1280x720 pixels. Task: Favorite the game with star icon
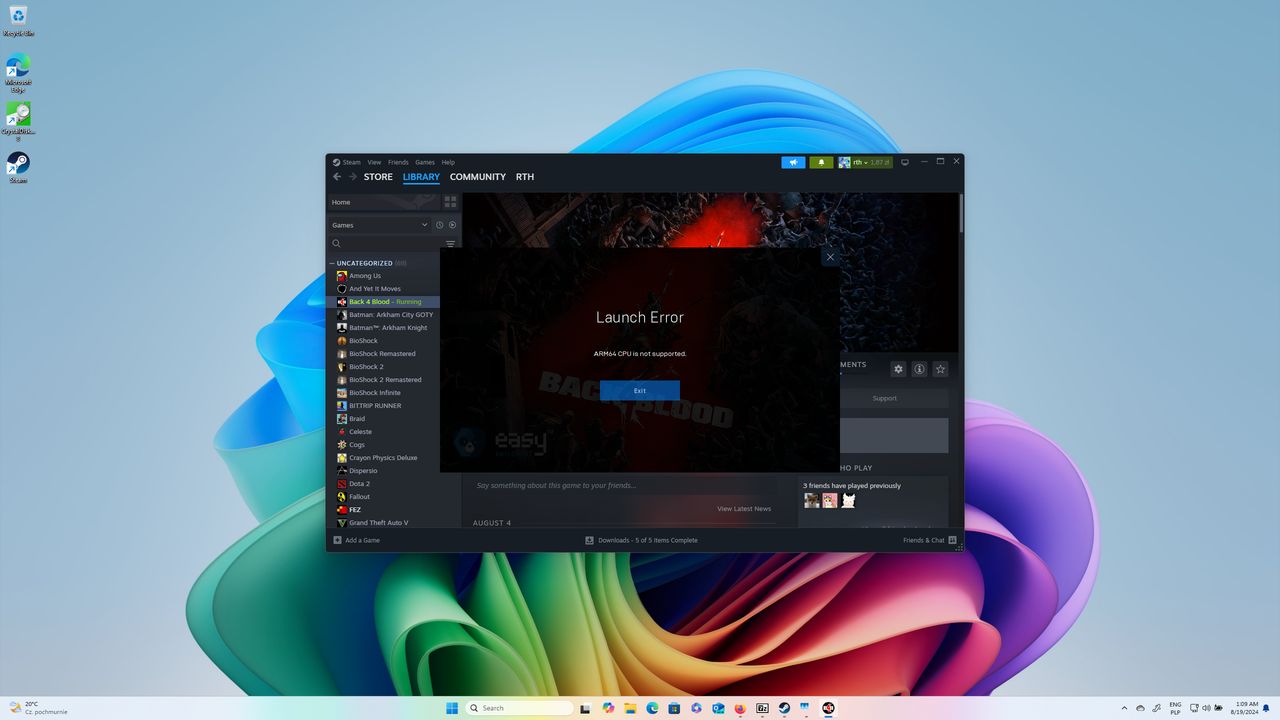click(940, 369)
